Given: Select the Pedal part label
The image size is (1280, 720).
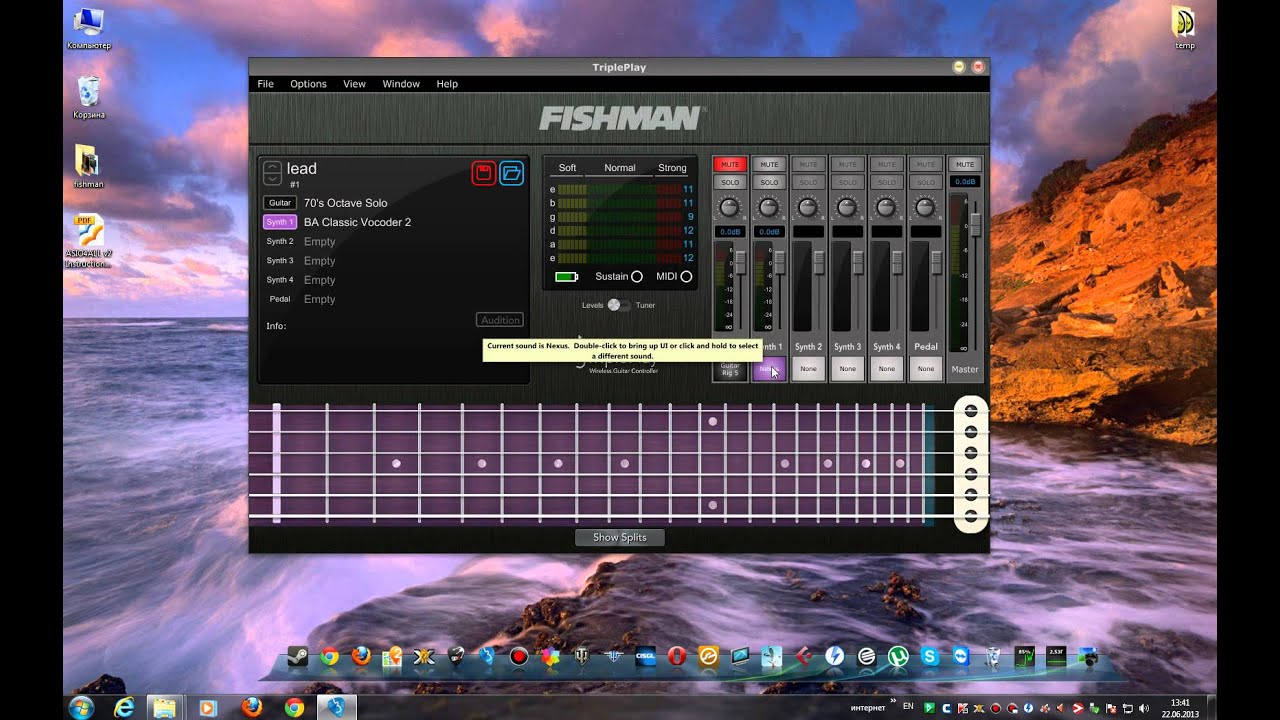Looking at the screenshot, I should (280, 299).
